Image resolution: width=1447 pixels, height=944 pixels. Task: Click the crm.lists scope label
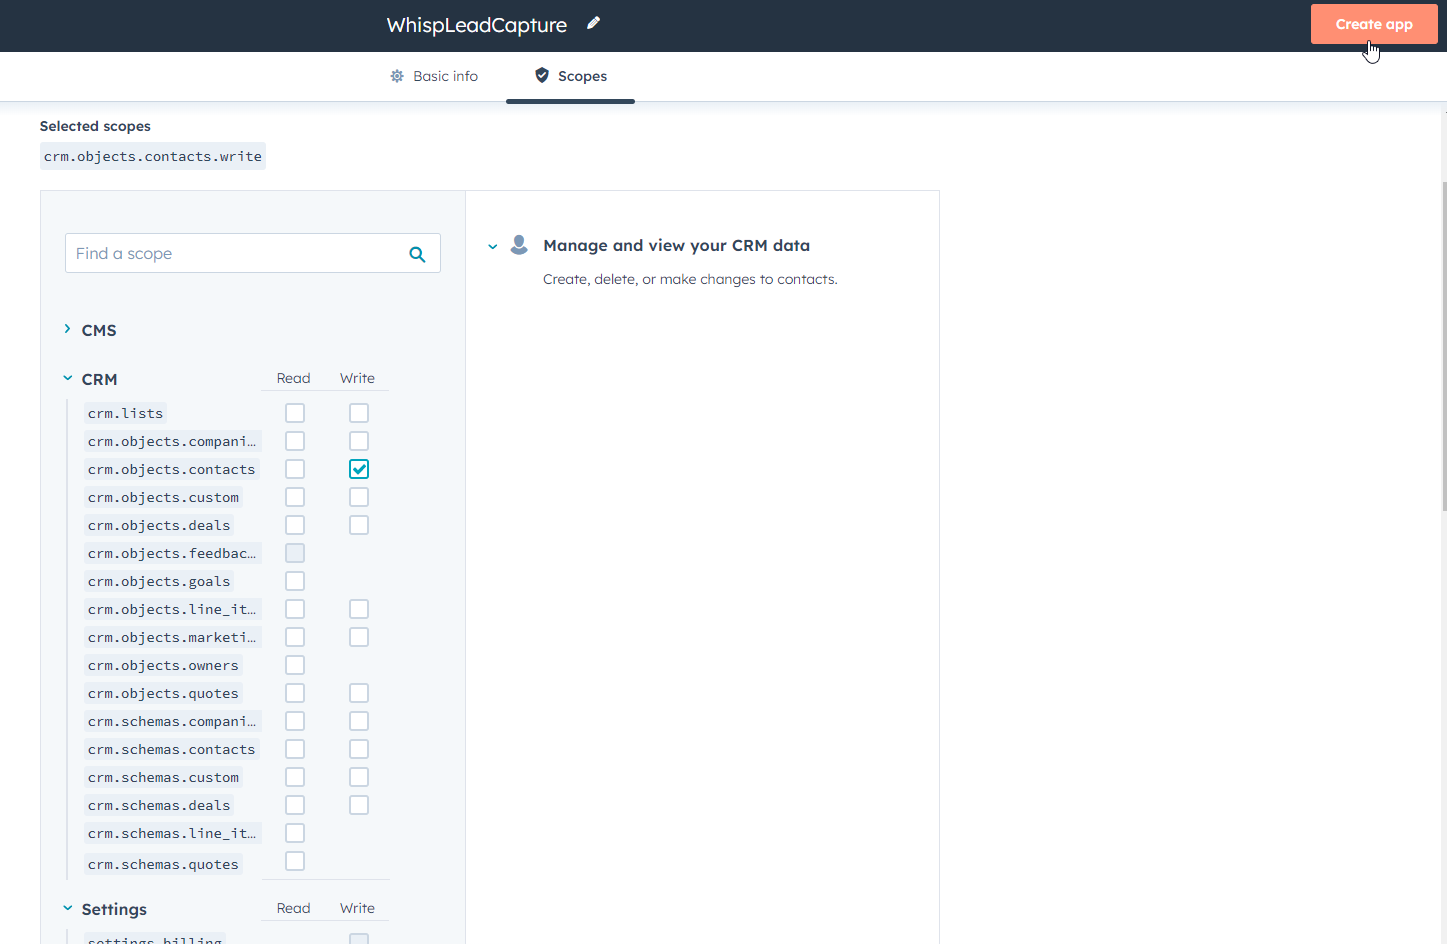pos(125,413)
